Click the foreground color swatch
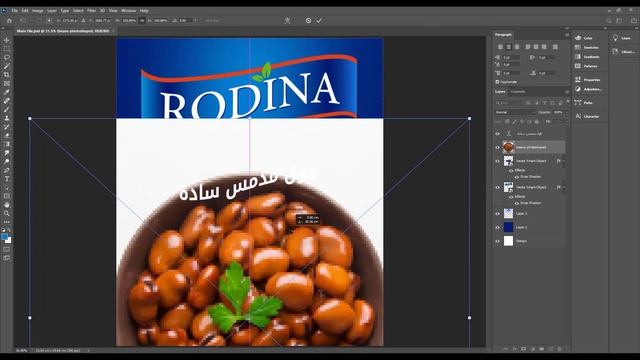This screenshot has width=640, height=360. coord(5,237)
